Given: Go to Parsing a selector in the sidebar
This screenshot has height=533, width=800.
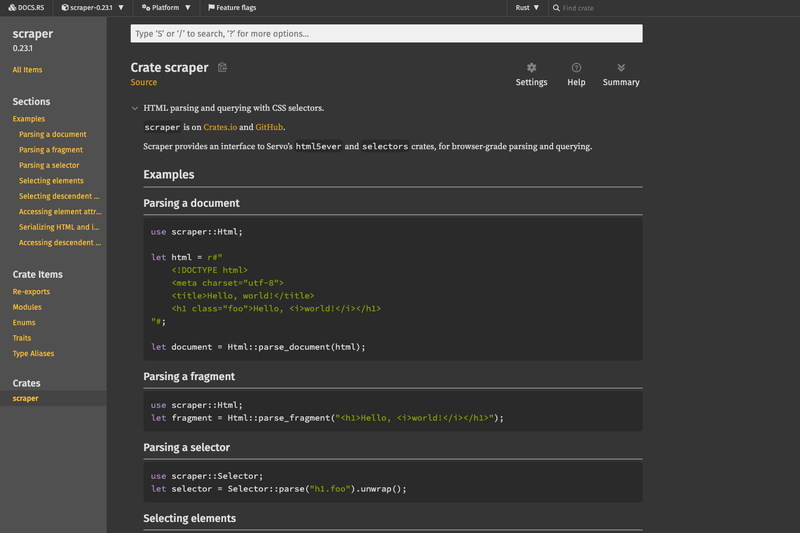Looking at the screenshot, I should point(49,165).
